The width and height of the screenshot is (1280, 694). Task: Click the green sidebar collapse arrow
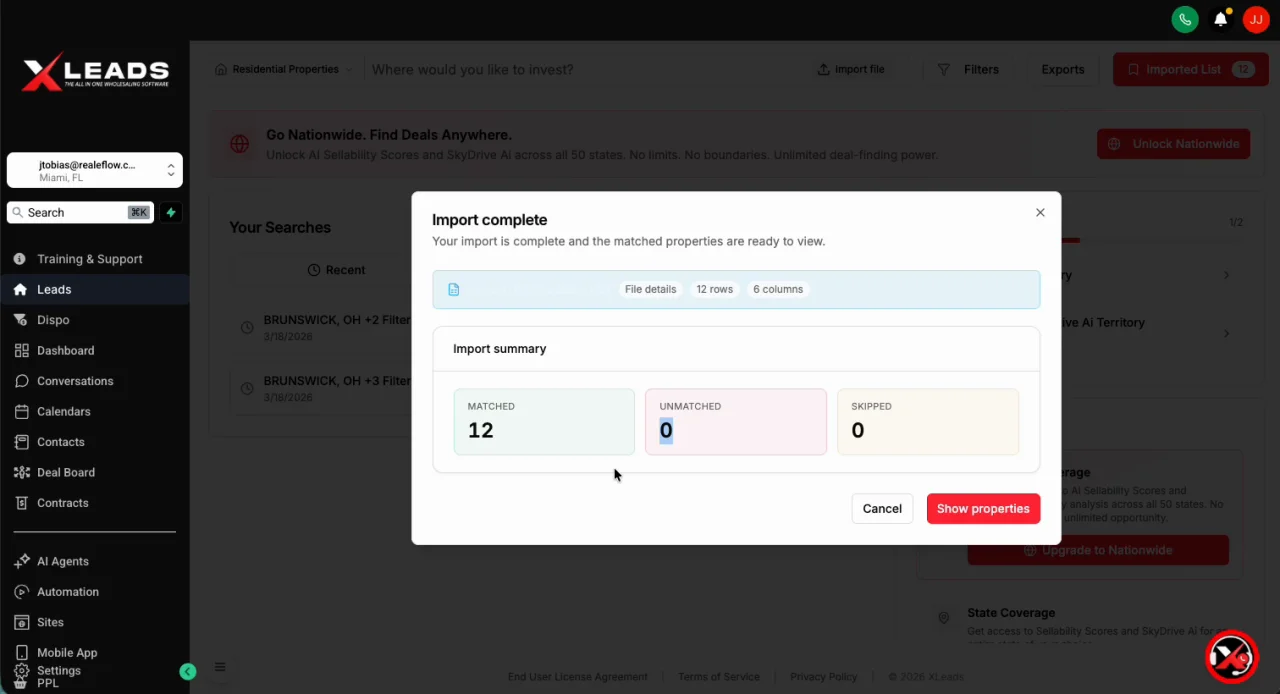187,672
